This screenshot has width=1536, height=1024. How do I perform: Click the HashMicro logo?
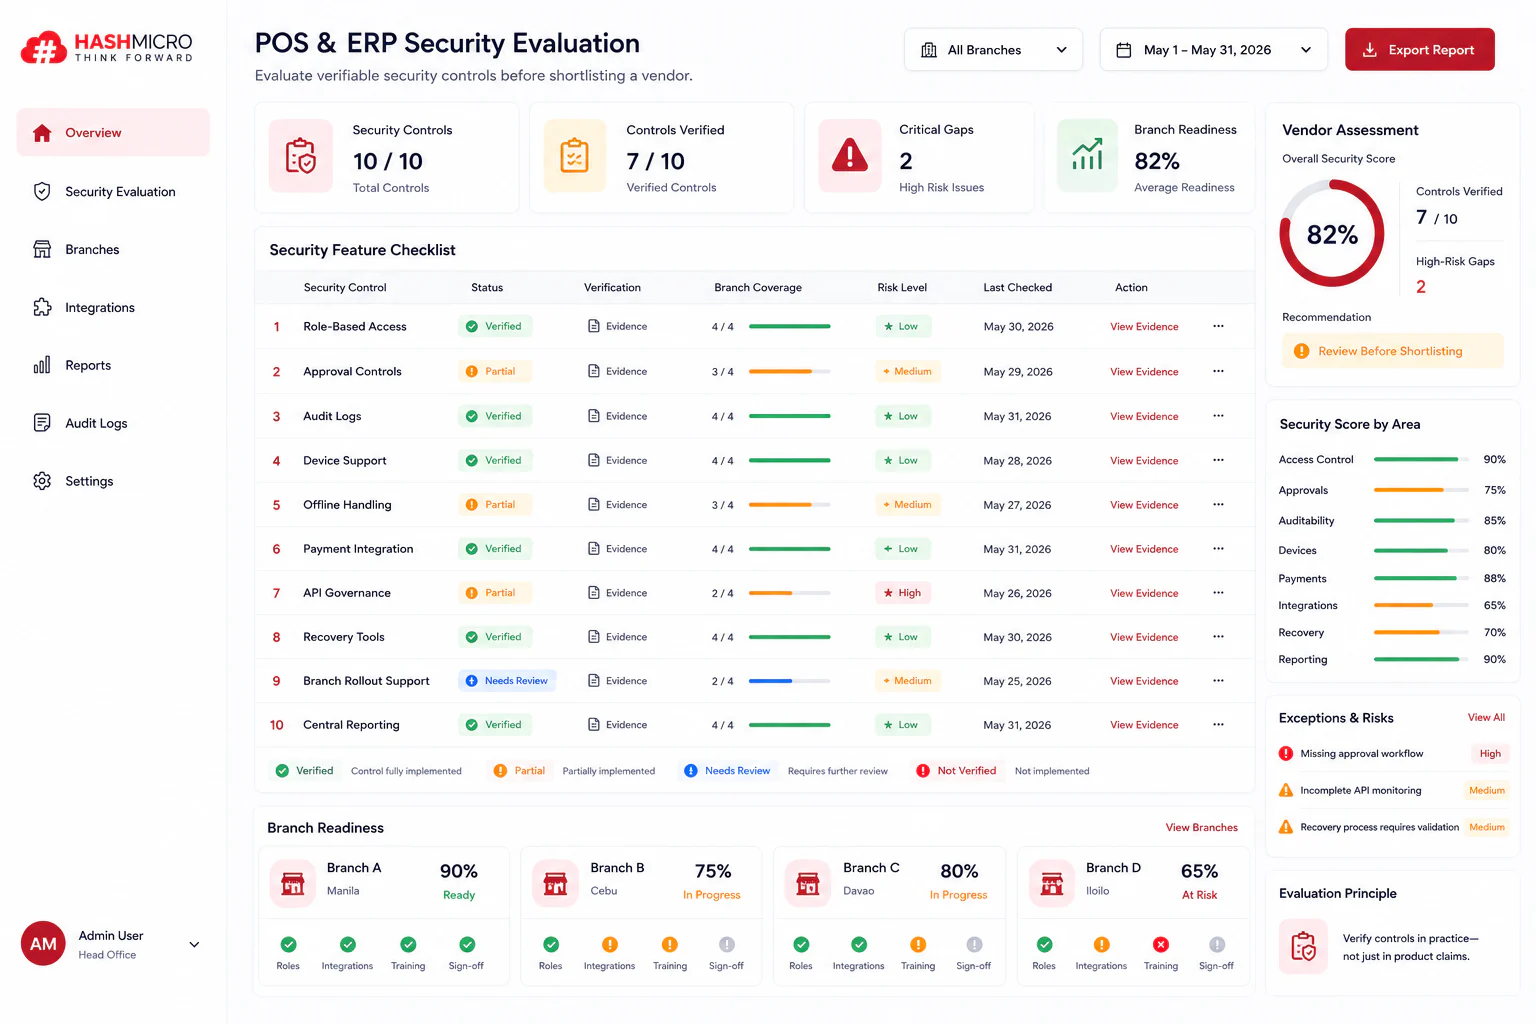(x=107, y=47)
